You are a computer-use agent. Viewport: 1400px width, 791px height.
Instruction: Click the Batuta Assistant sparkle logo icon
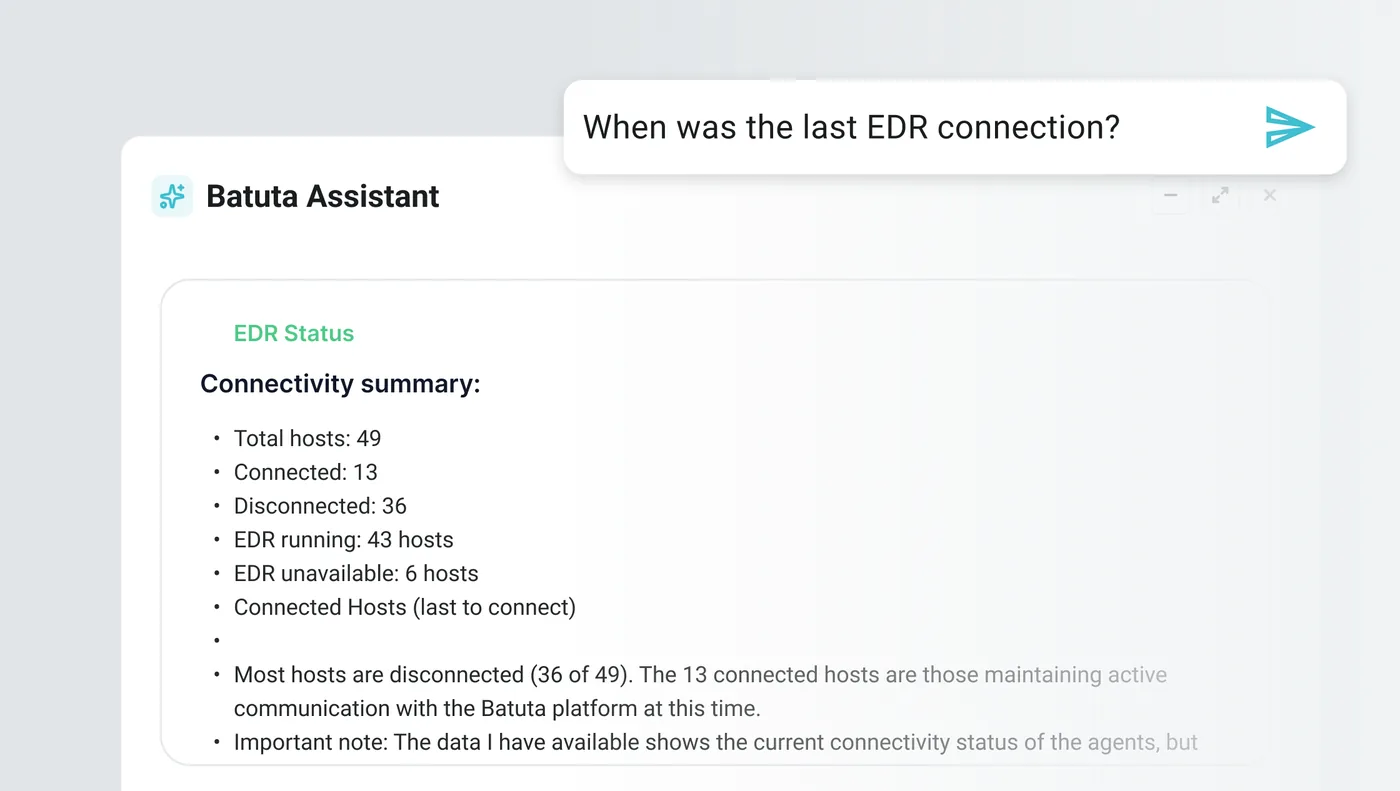click(x=172, y=196)
